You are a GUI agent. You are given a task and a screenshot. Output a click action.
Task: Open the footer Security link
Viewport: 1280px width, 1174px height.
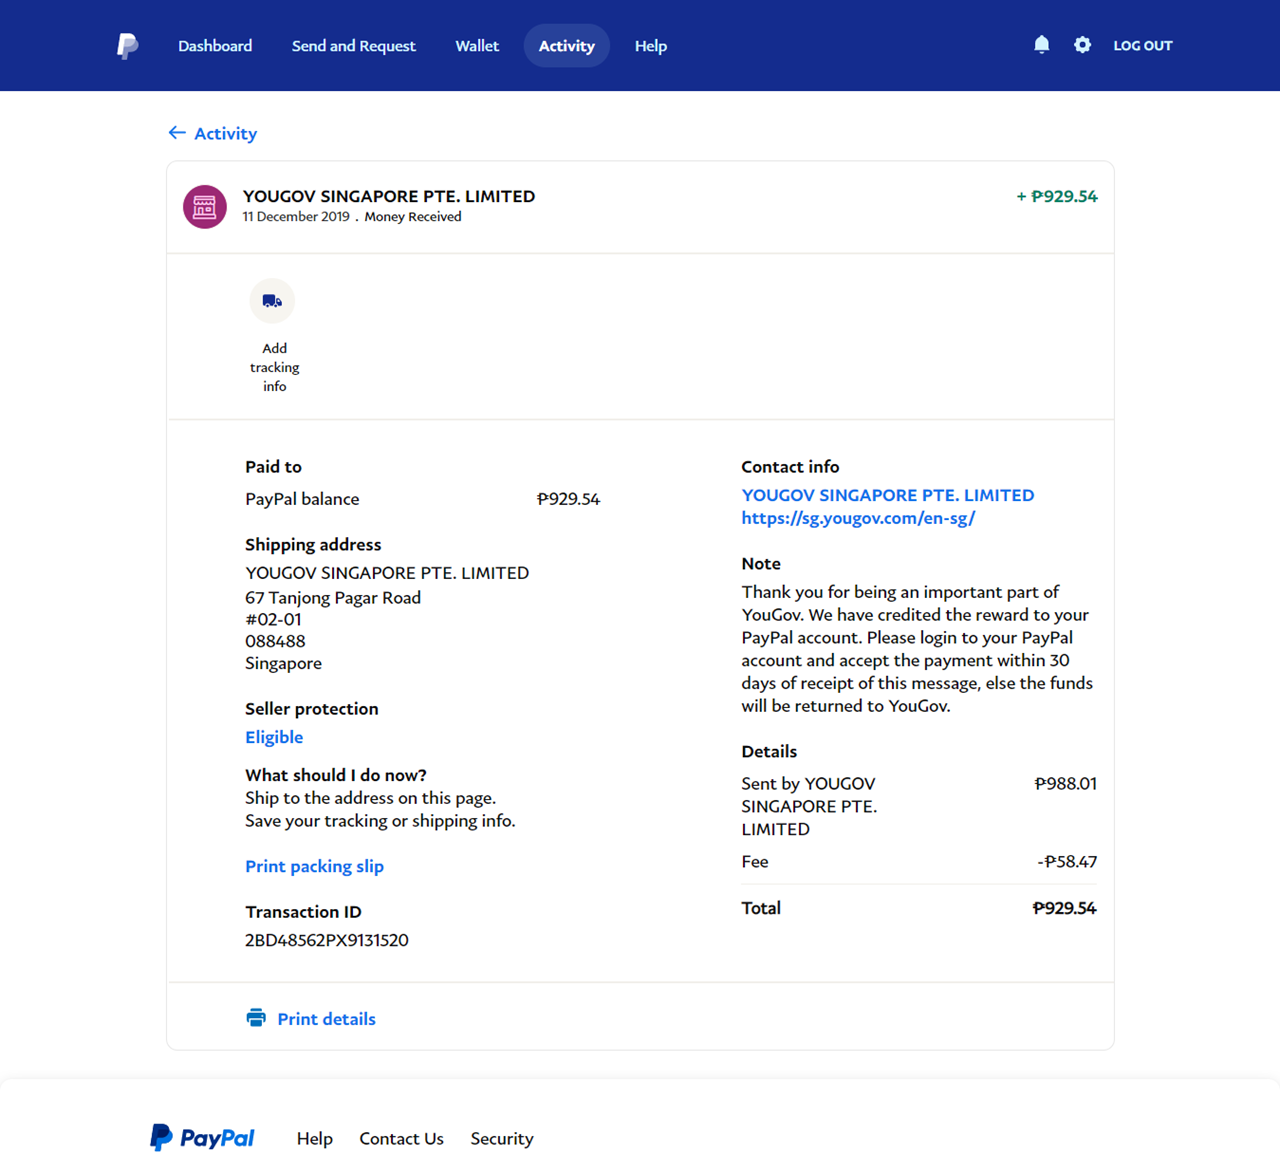(502, 1138)
